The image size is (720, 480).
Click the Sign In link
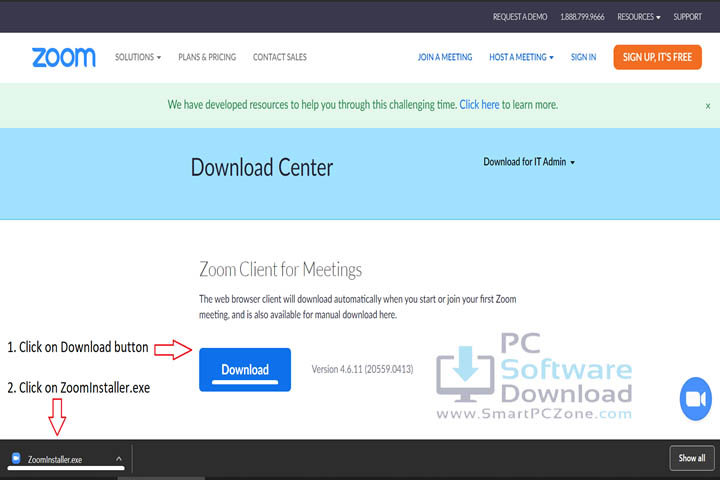click(x=583, y=57)
